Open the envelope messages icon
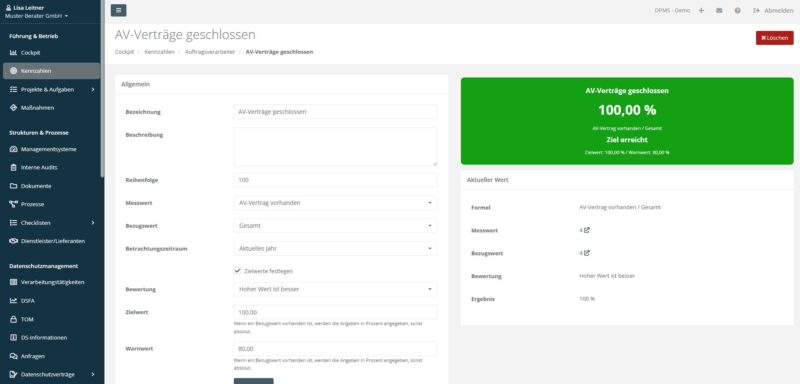This screenshot has height=384, width=800. 719,10
